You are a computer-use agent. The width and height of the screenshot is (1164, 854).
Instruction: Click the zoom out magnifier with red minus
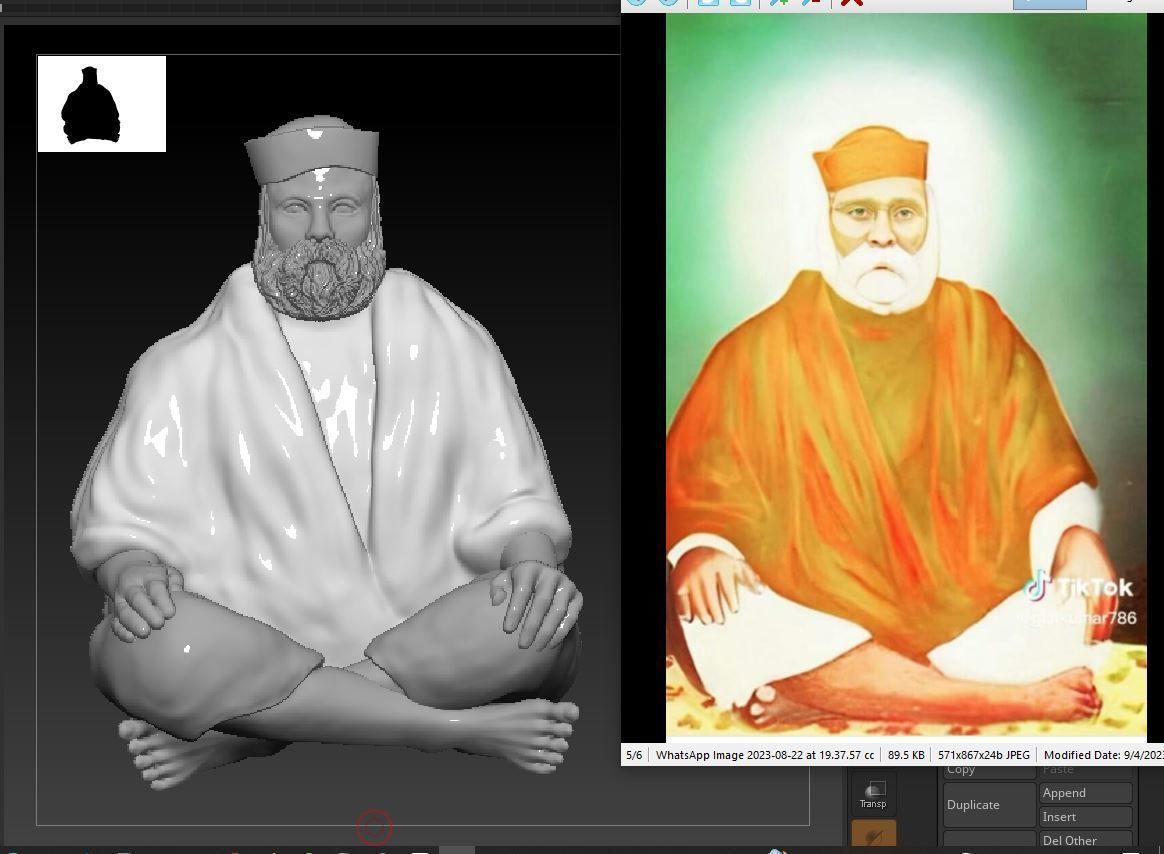tap(811, 3)
